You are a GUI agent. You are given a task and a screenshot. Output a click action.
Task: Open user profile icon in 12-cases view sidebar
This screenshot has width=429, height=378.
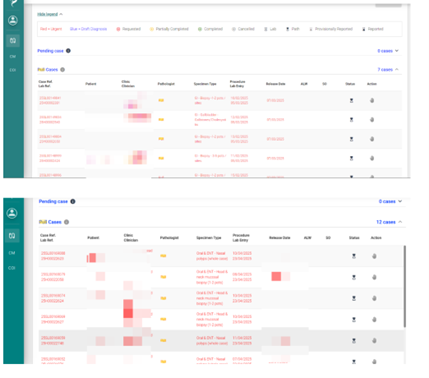tap(12, 213)
